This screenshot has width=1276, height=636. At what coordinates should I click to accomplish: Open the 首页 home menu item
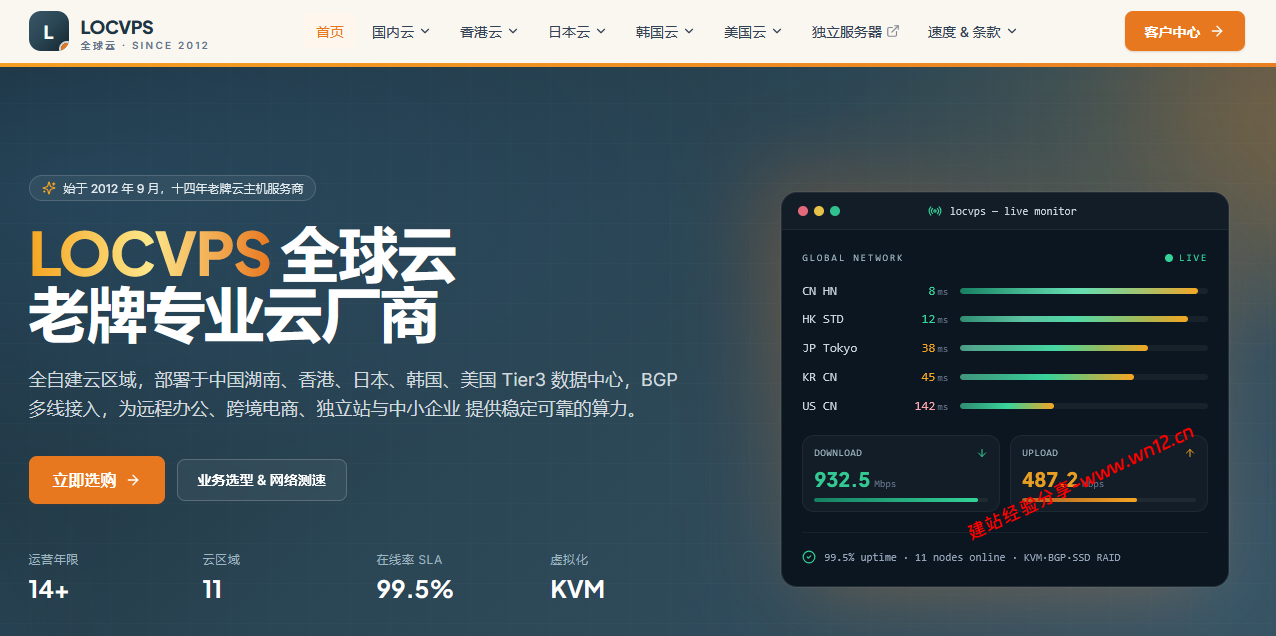330,32
